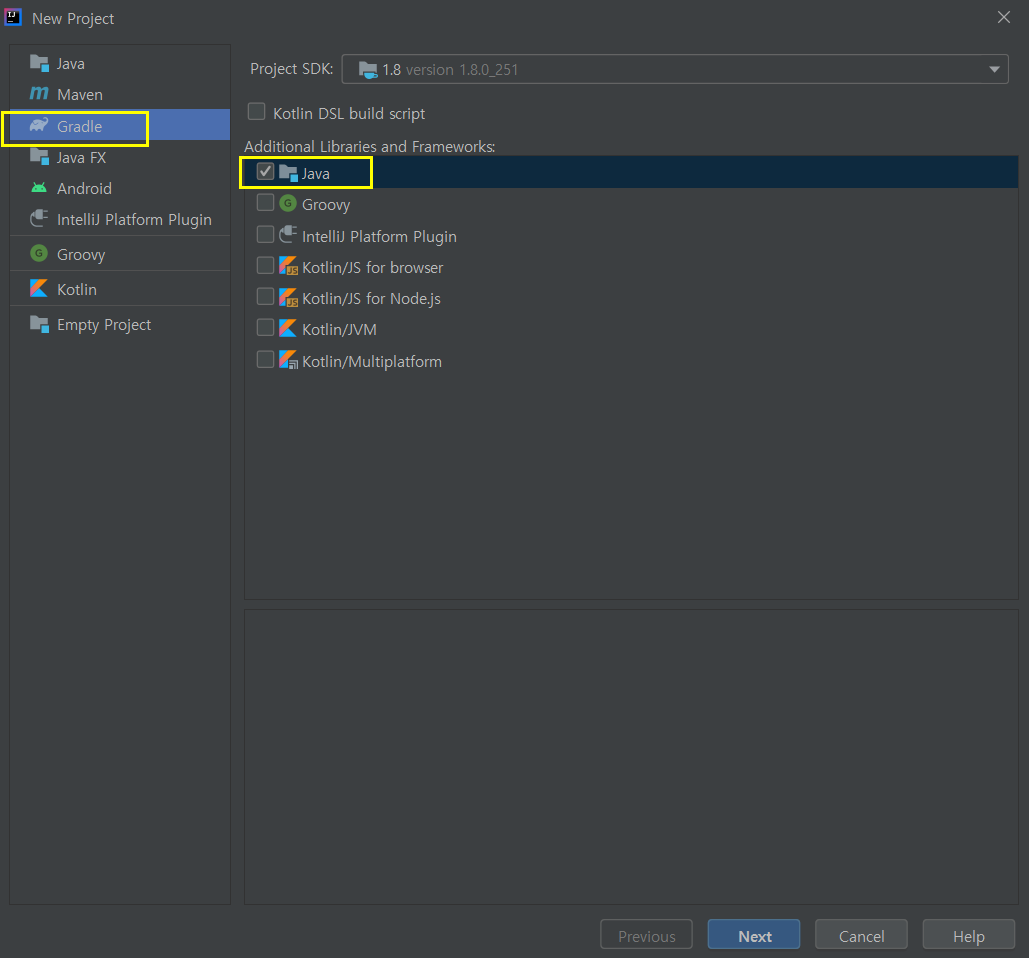The height and width of the screenshot is (958, 1029).
Task: Click the Kotlin/JVM icon
Action: click(x=288, y=328)
